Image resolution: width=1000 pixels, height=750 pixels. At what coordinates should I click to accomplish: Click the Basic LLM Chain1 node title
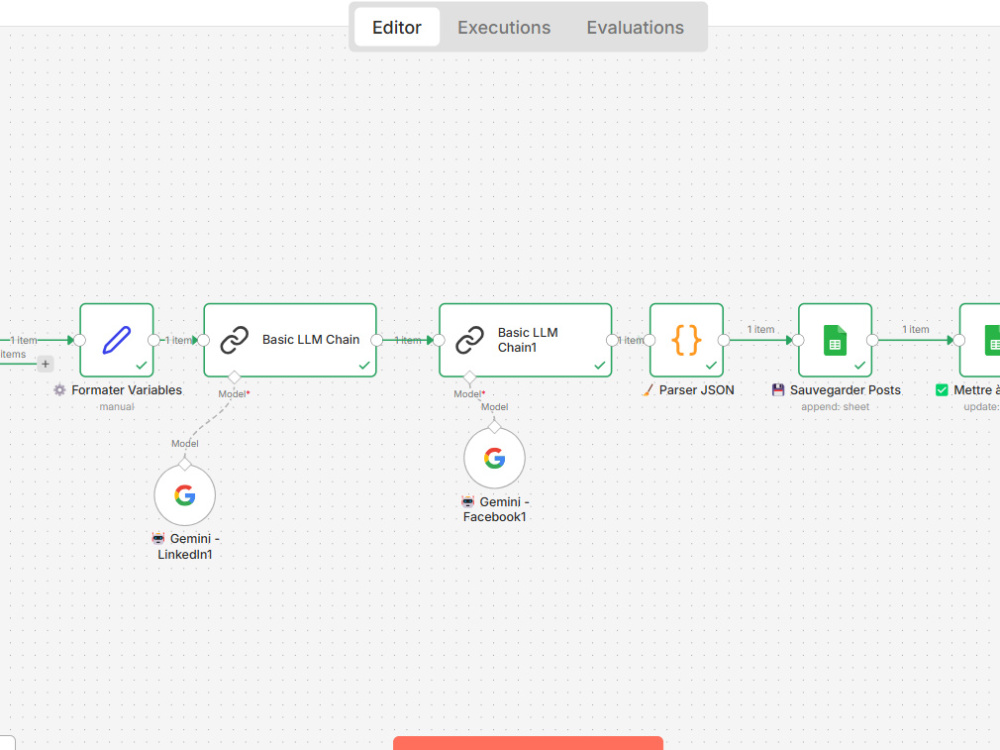[x=527, y=340]
